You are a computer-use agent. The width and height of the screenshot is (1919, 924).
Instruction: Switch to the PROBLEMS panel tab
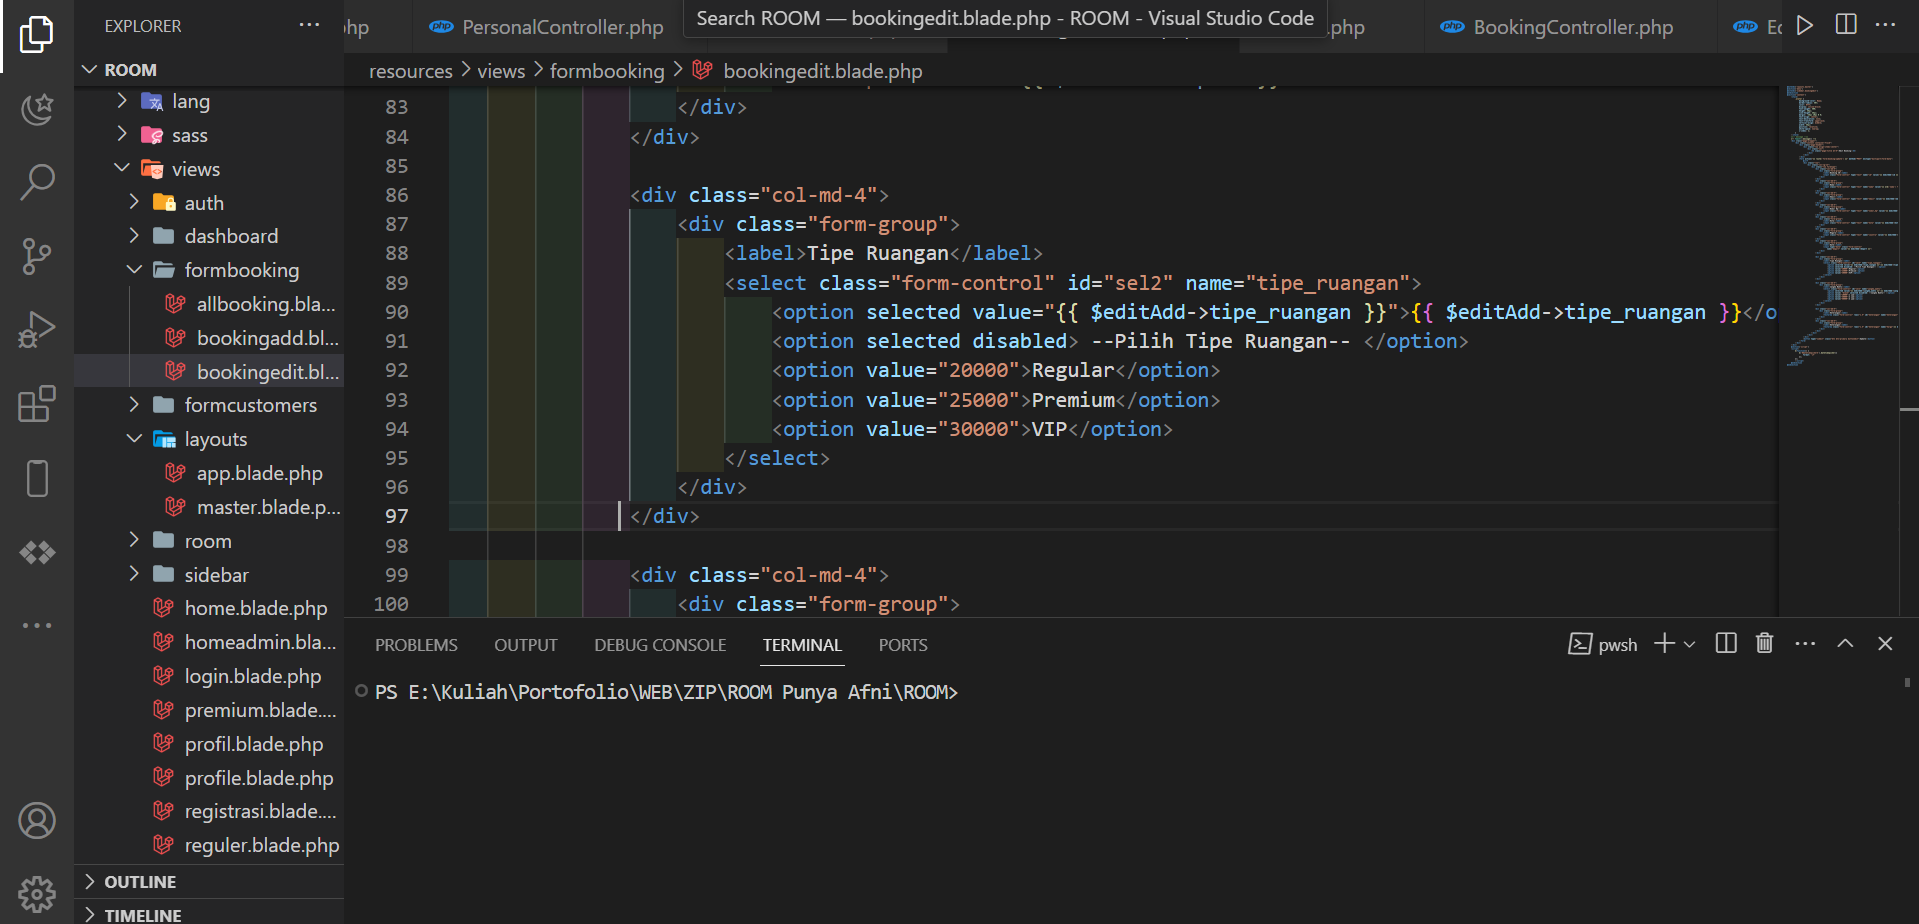point(416,645)
